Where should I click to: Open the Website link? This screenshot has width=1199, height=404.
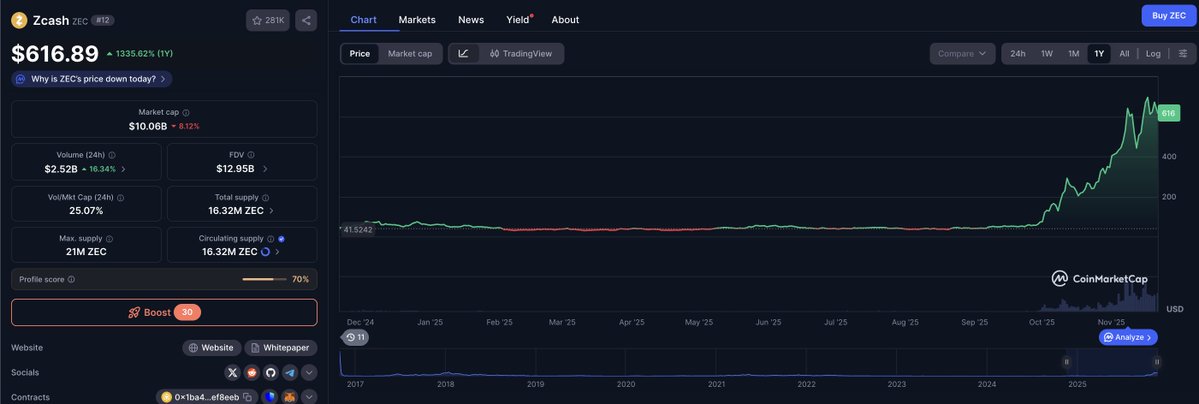click(x=212, y=348)
